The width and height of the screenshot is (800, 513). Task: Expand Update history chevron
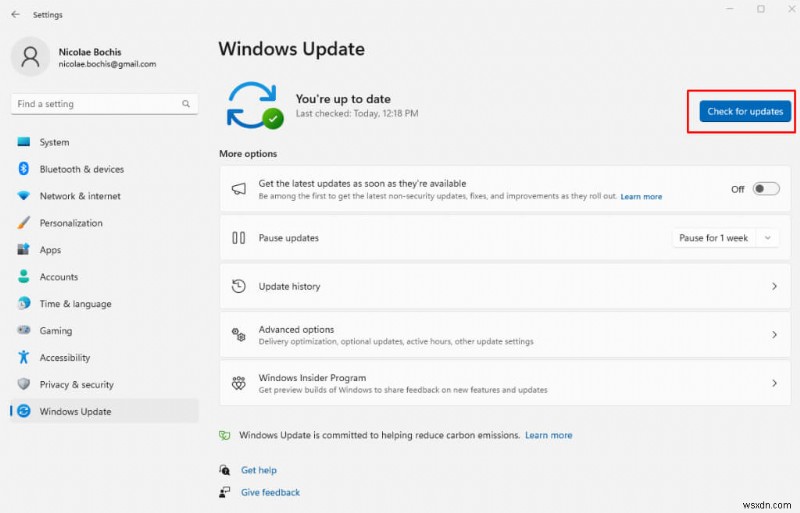click(x=774, y=286)
